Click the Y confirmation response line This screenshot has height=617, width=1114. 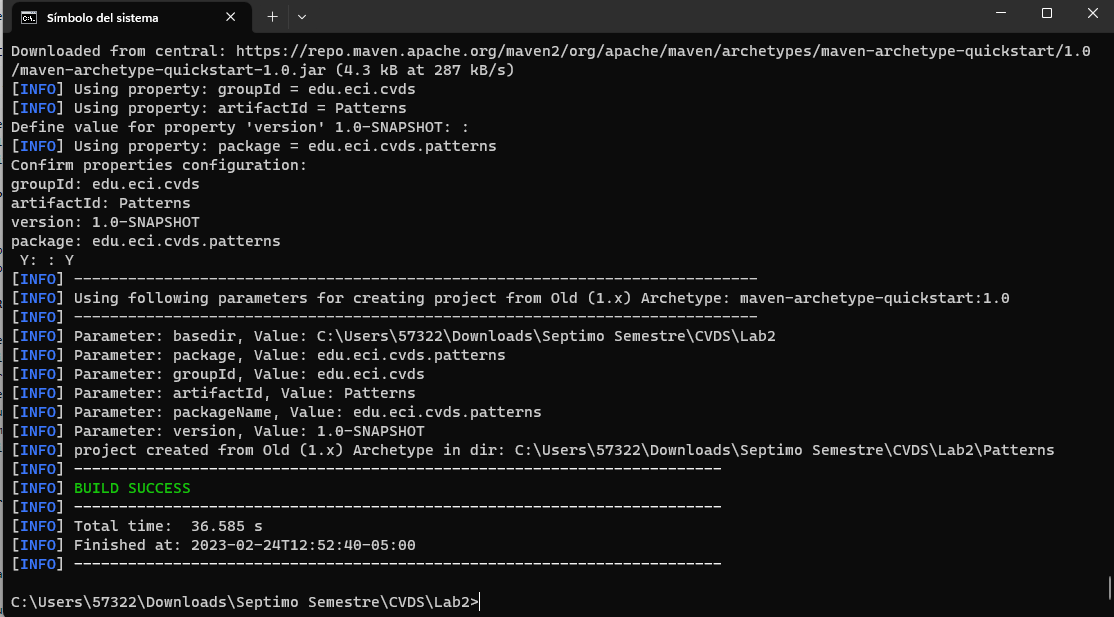(x=40, y=259)
